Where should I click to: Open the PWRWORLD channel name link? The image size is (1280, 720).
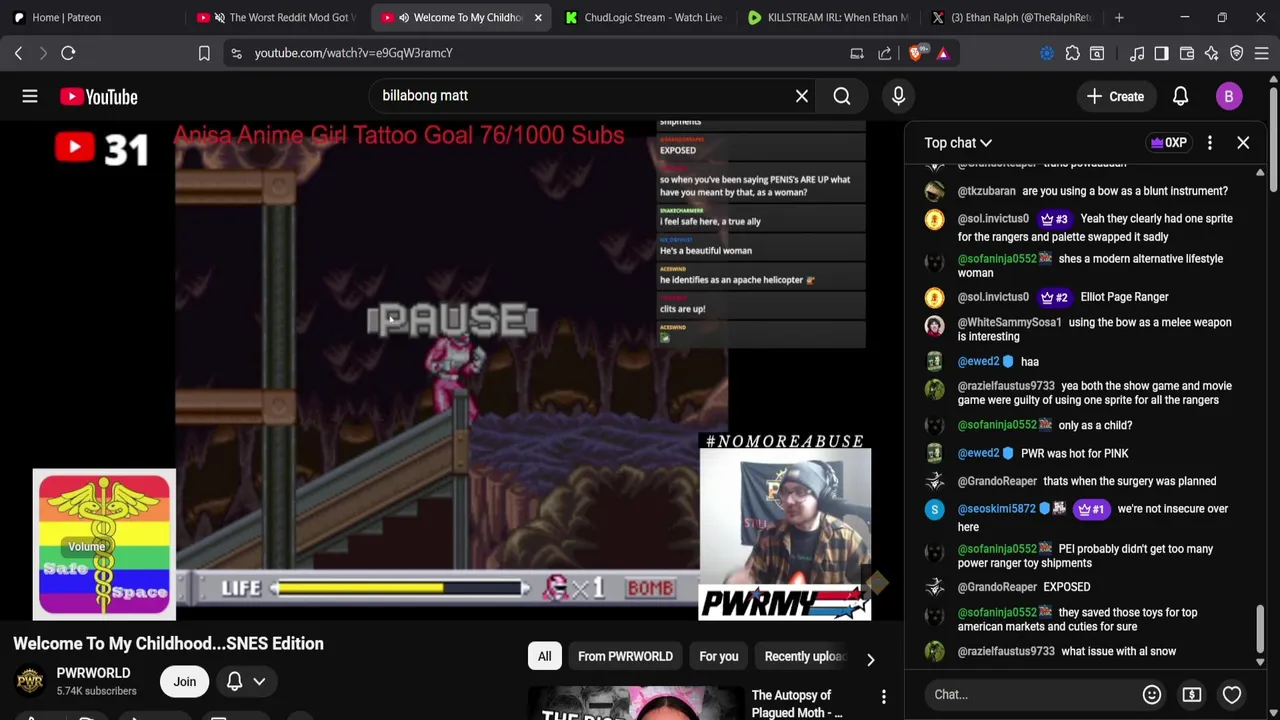(93, 673)
